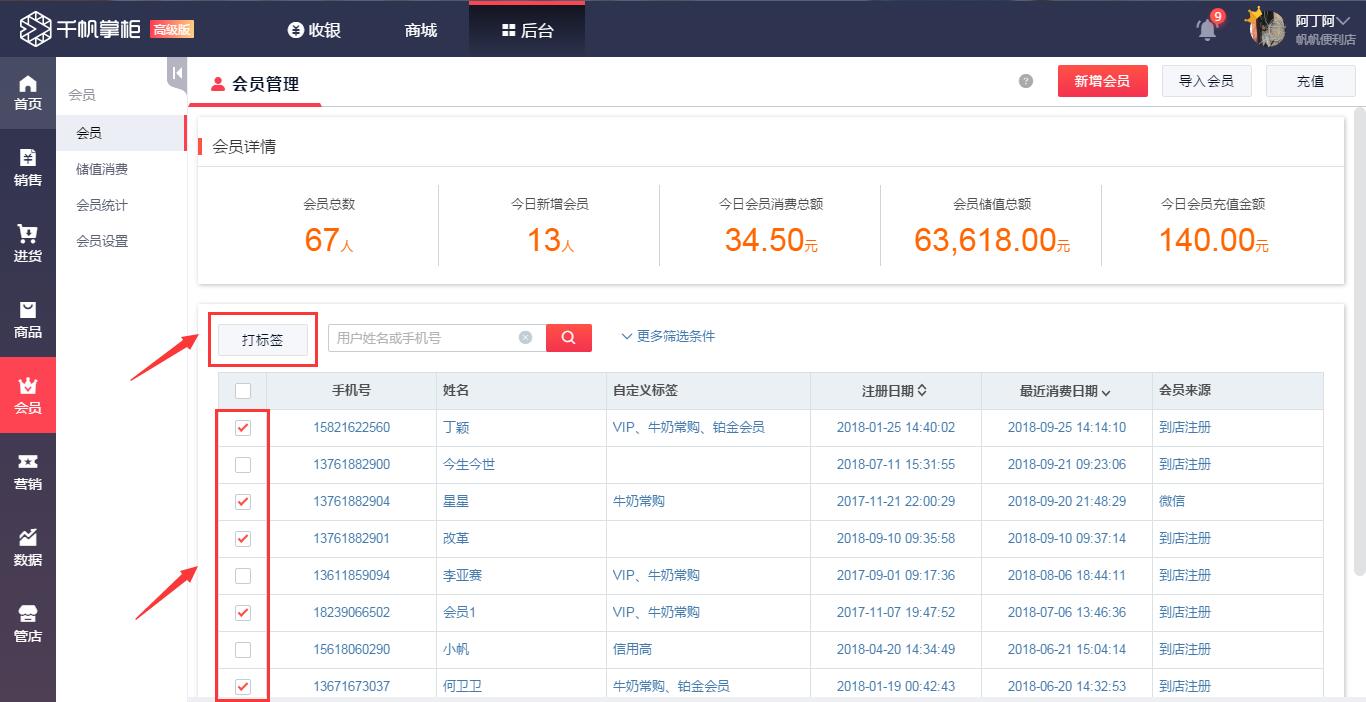1366x702 pixels.
Task: Select 储值消费 in the submenu
Action: coord(102,169)
